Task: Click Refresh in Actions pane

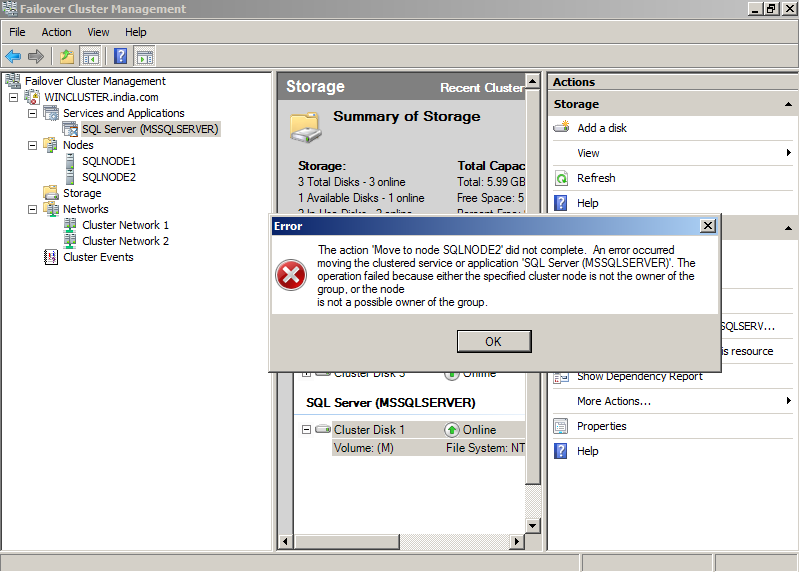Action: 596,178
